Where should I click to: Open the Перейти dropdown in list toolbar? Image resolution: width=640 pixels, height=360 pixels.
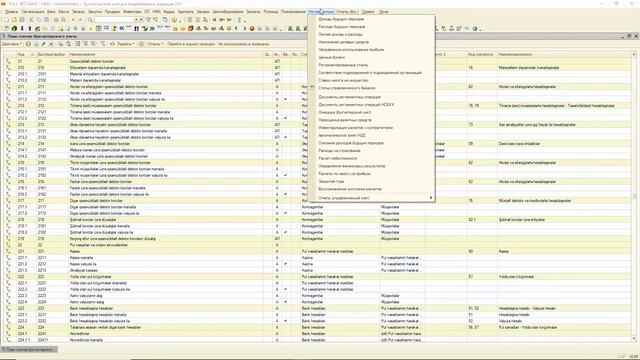tap(126, 44)
